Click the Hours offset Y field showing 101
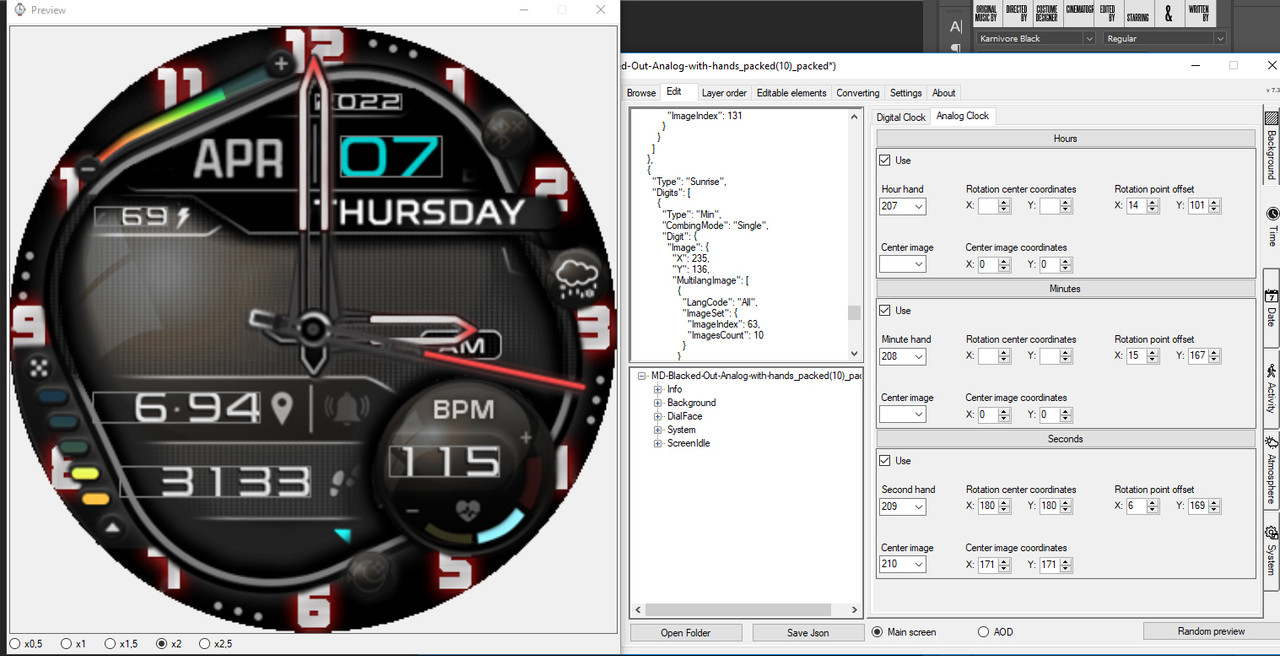The height and width of the screenshot is (656, 1280). click(x=1206, y=206)
